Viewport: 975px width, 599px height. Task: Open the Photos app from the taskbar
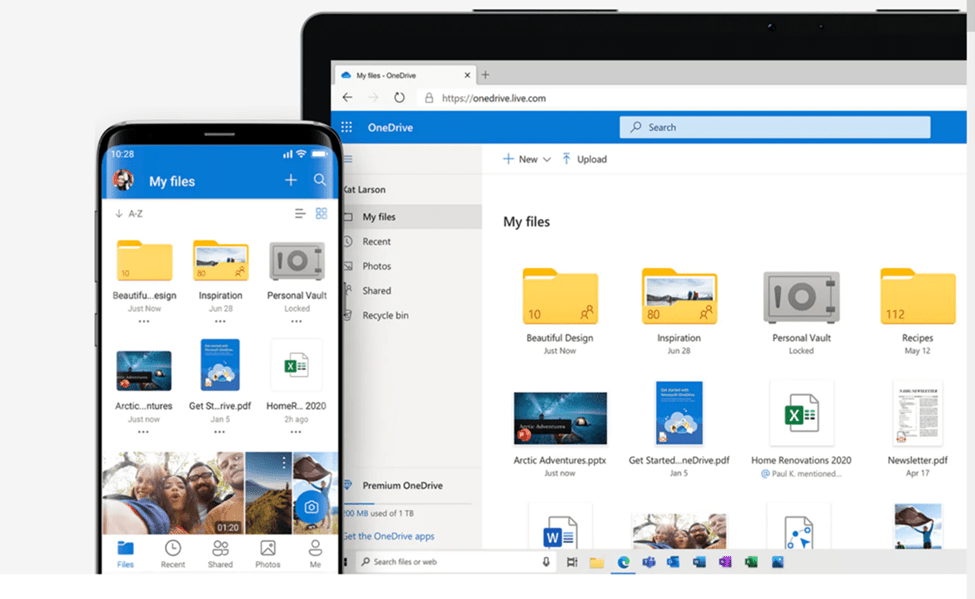coord(777,562)
